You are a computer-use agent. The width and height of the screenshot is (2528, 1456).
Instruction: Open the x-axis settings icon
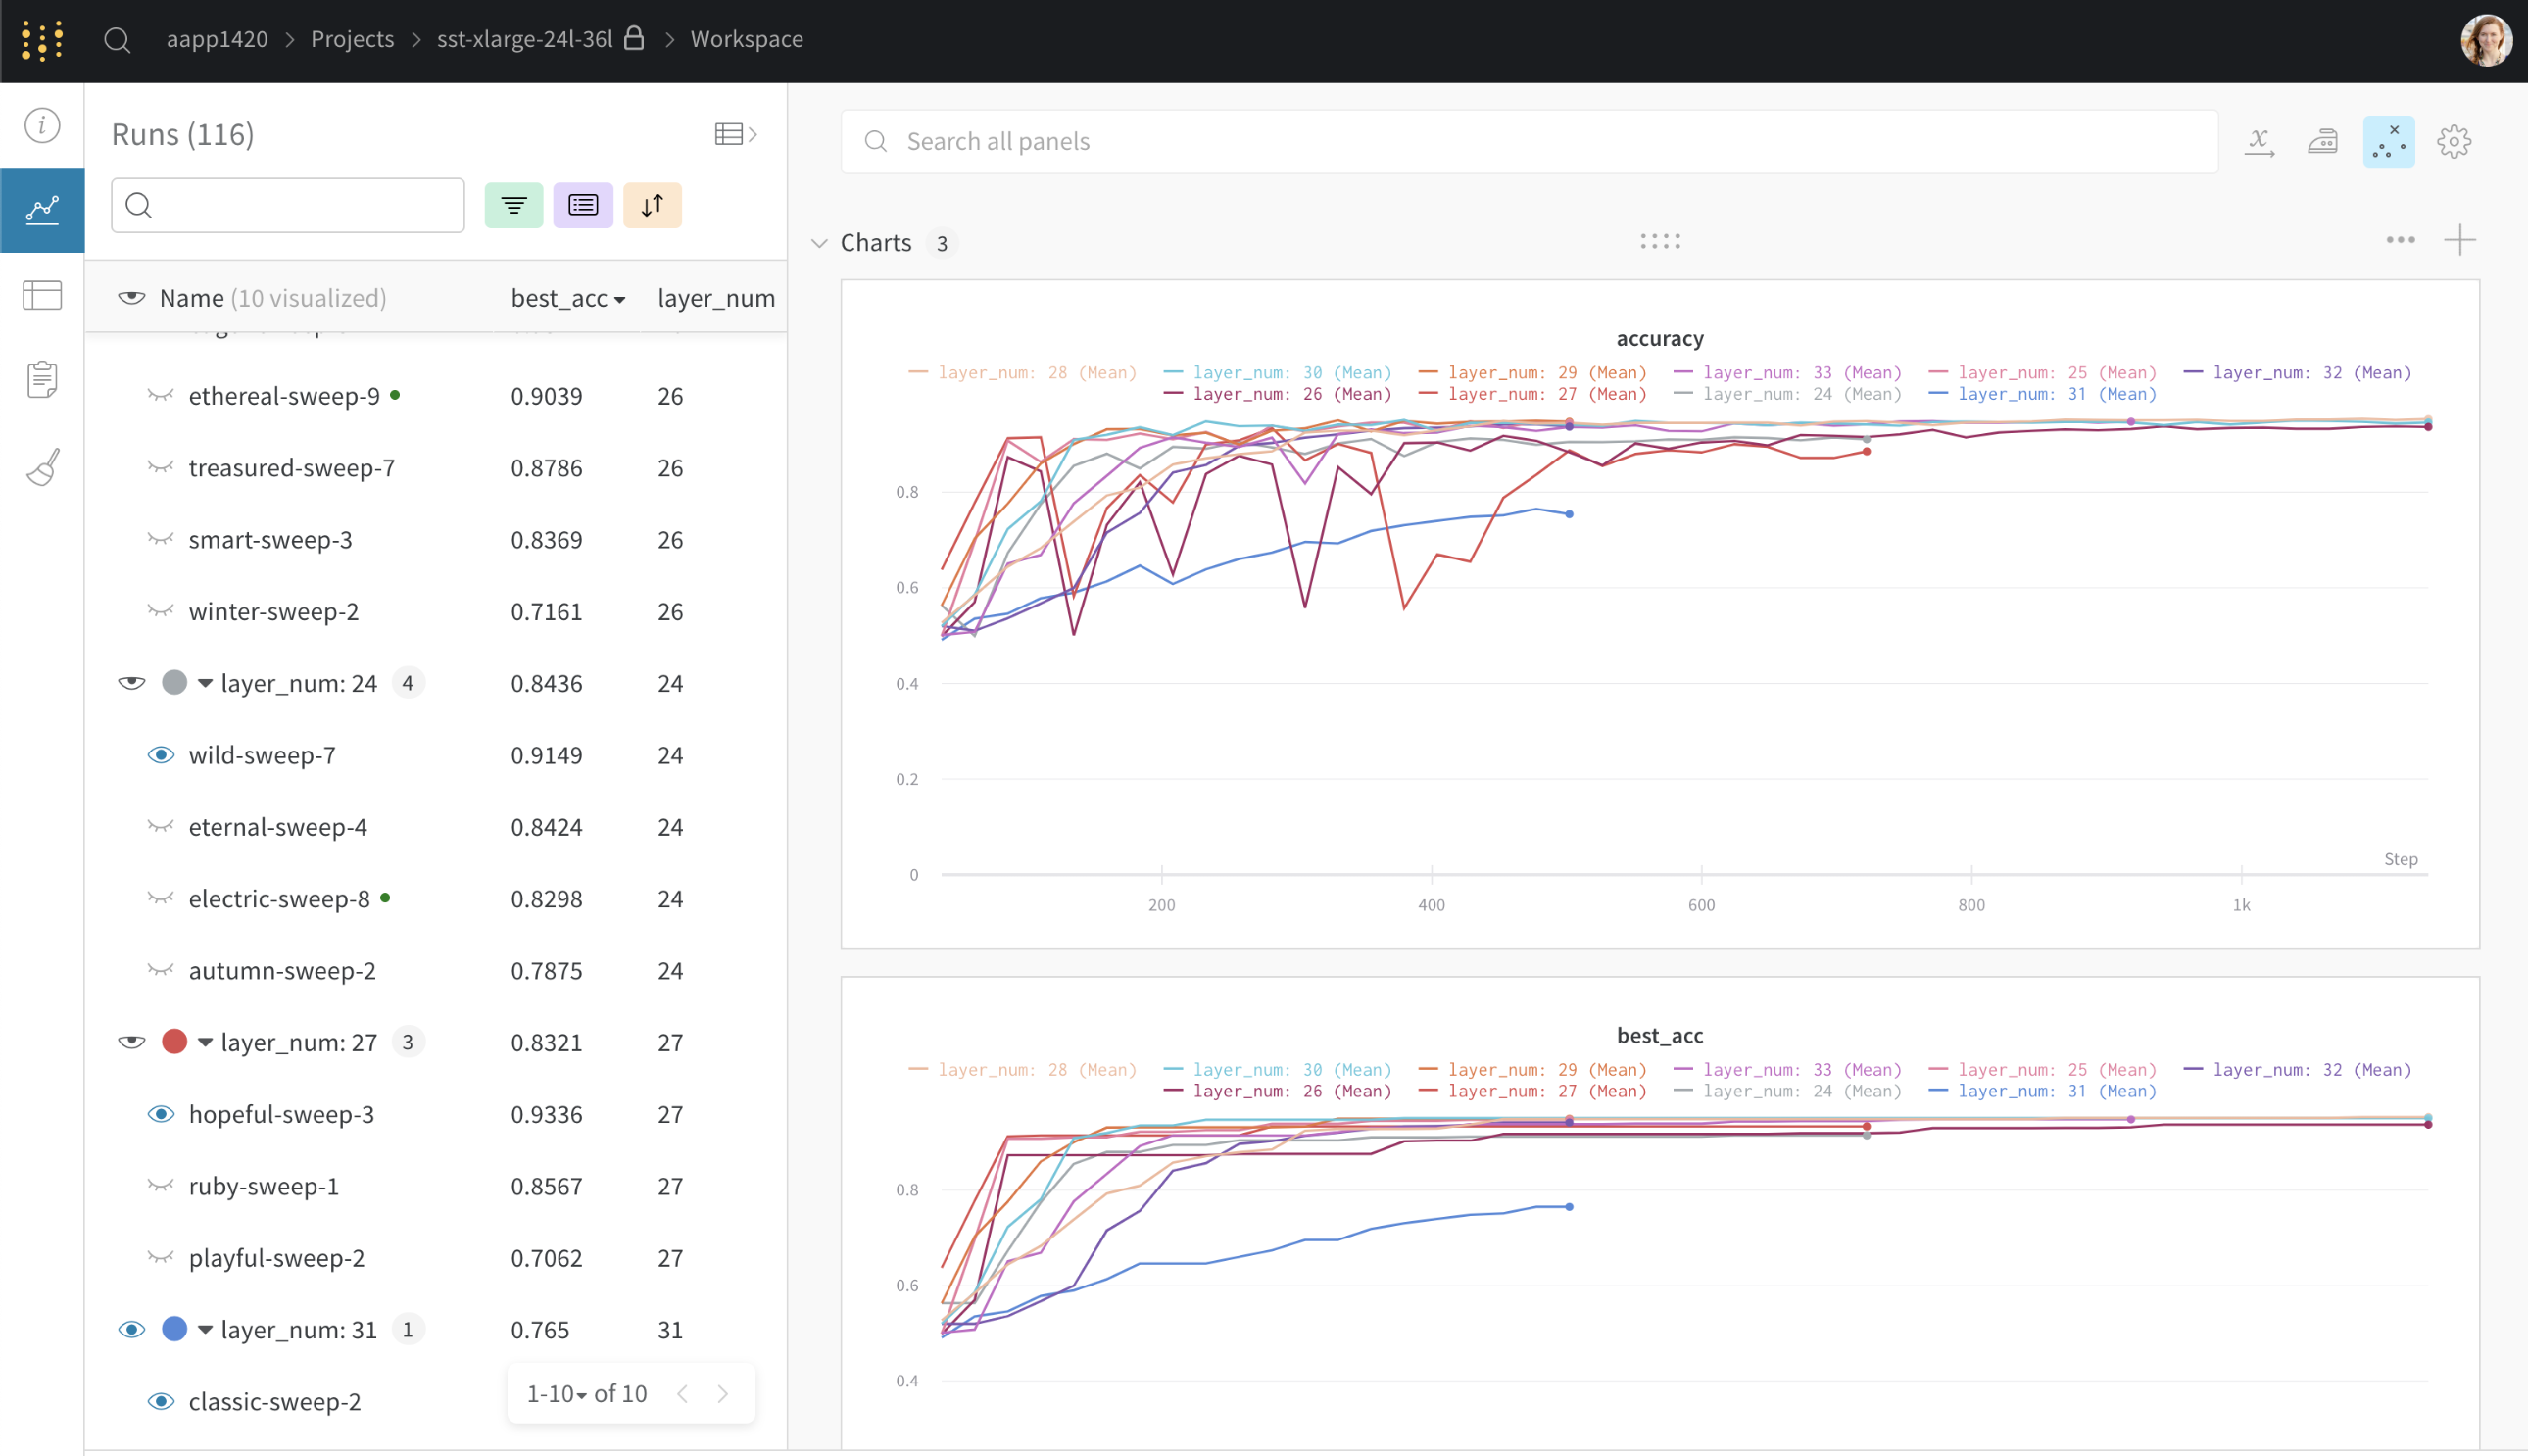click(2259, 142)
